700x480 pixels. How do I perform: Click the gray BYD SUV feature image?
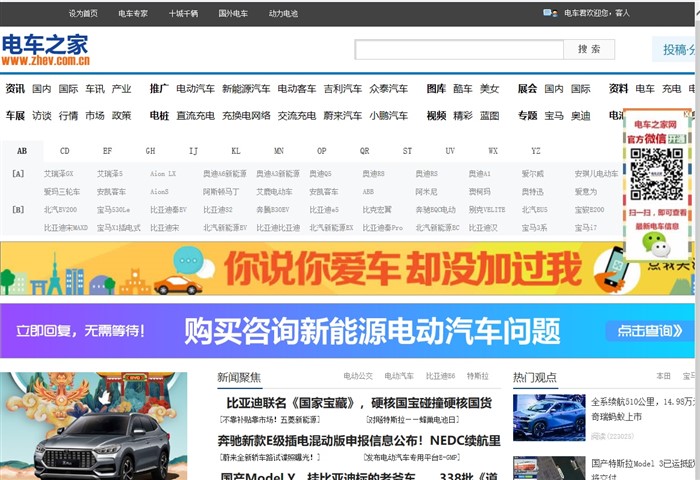tap(94, 426)
